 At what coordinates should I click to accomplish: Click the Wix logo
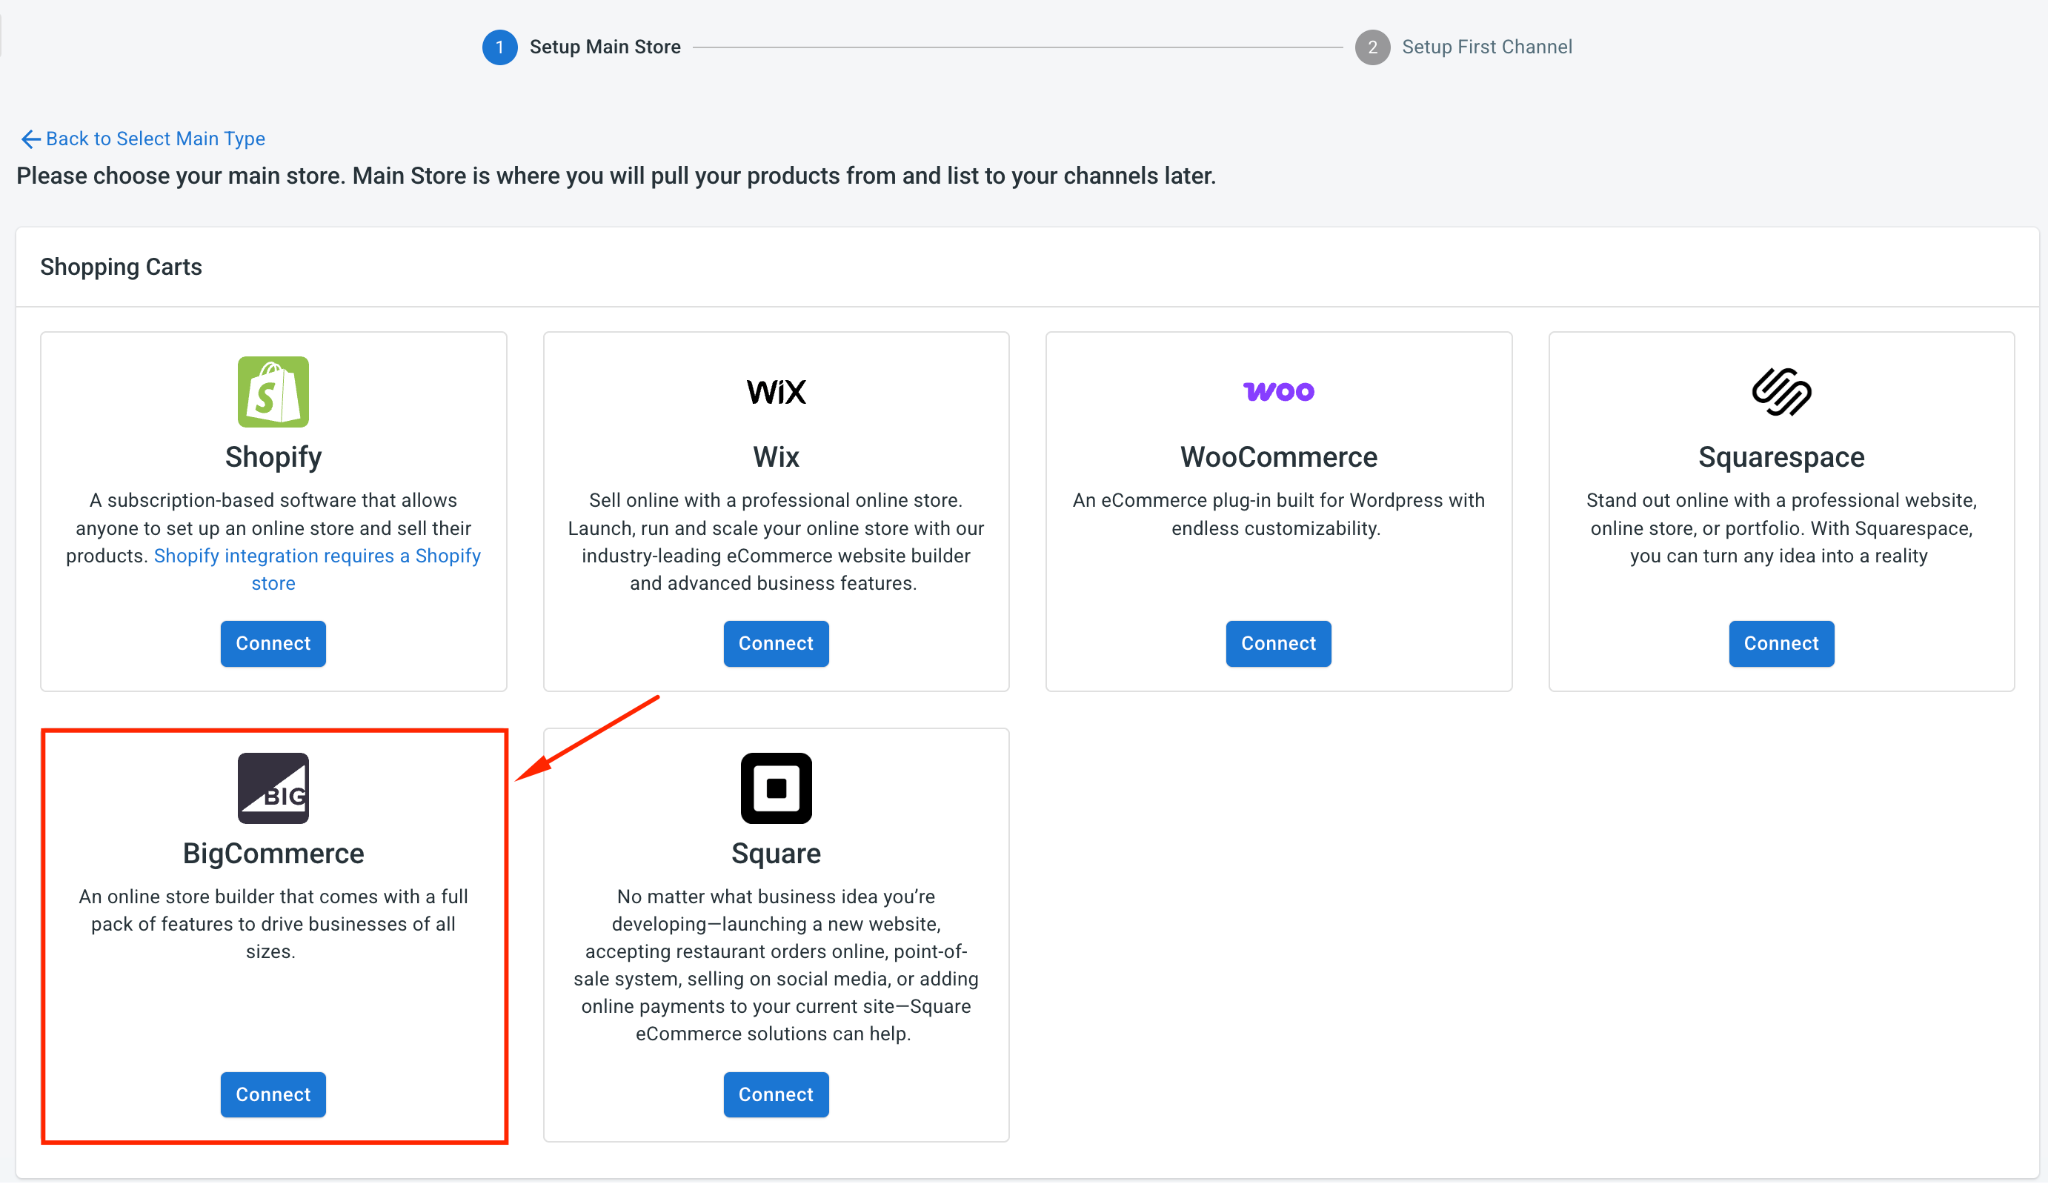point(776,392)
